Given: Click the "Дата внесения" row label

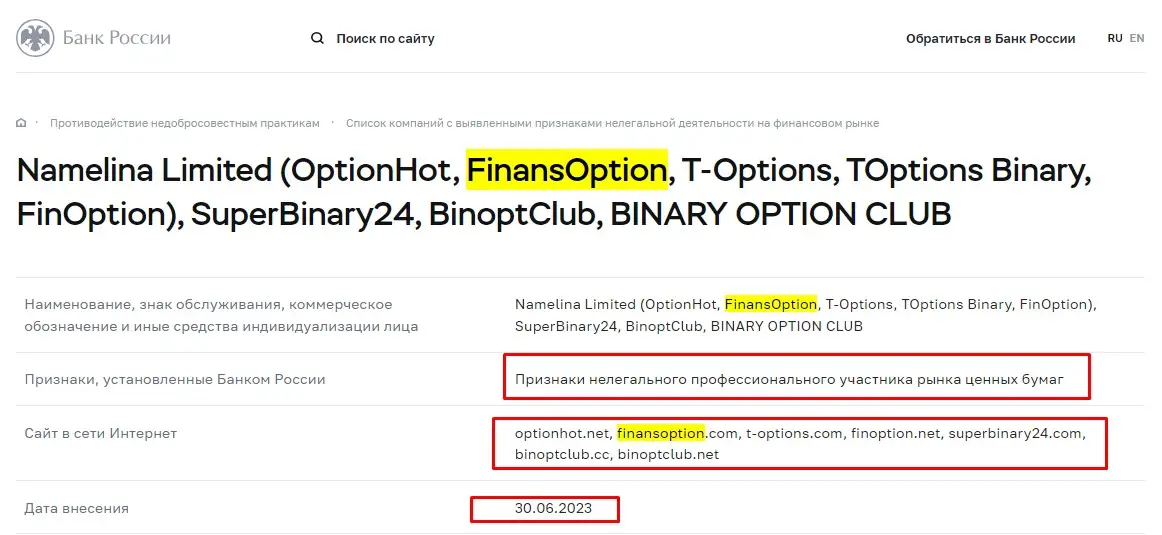Looking at the screenshot, I should pos(76,508).
